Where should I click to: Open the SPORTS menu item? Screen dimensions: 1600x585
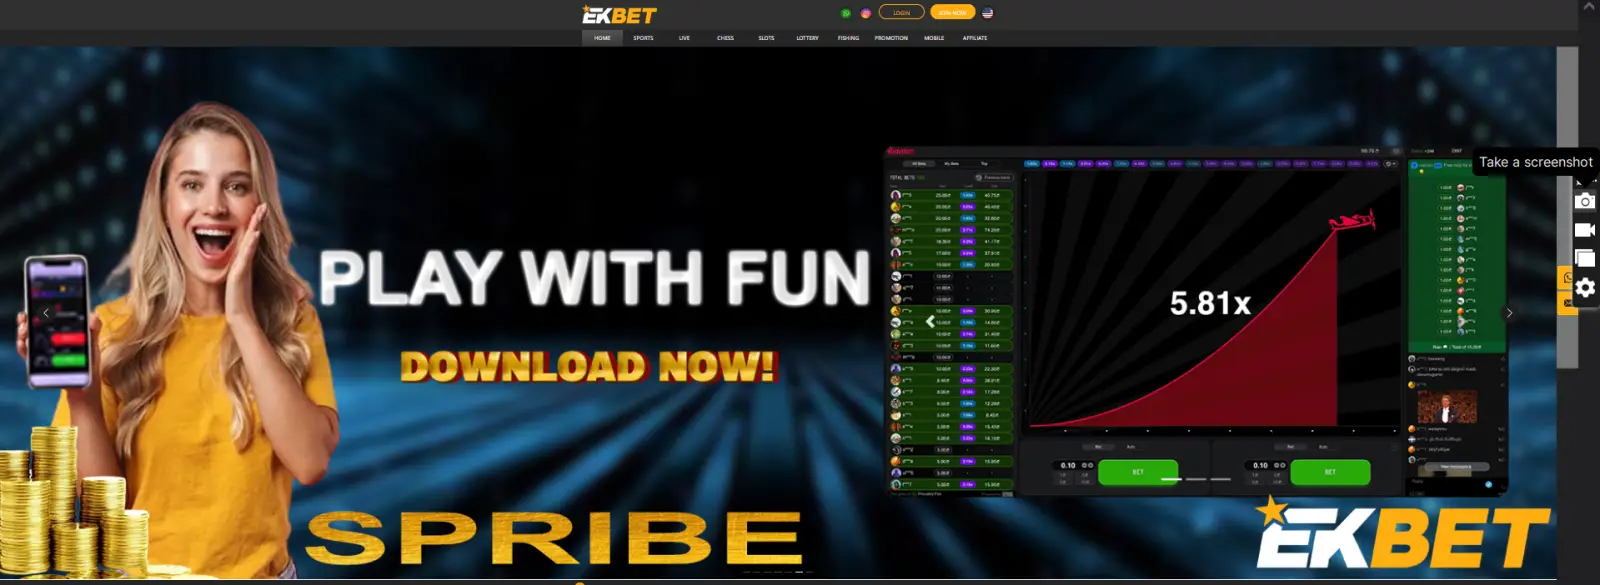tap(643, 38)
